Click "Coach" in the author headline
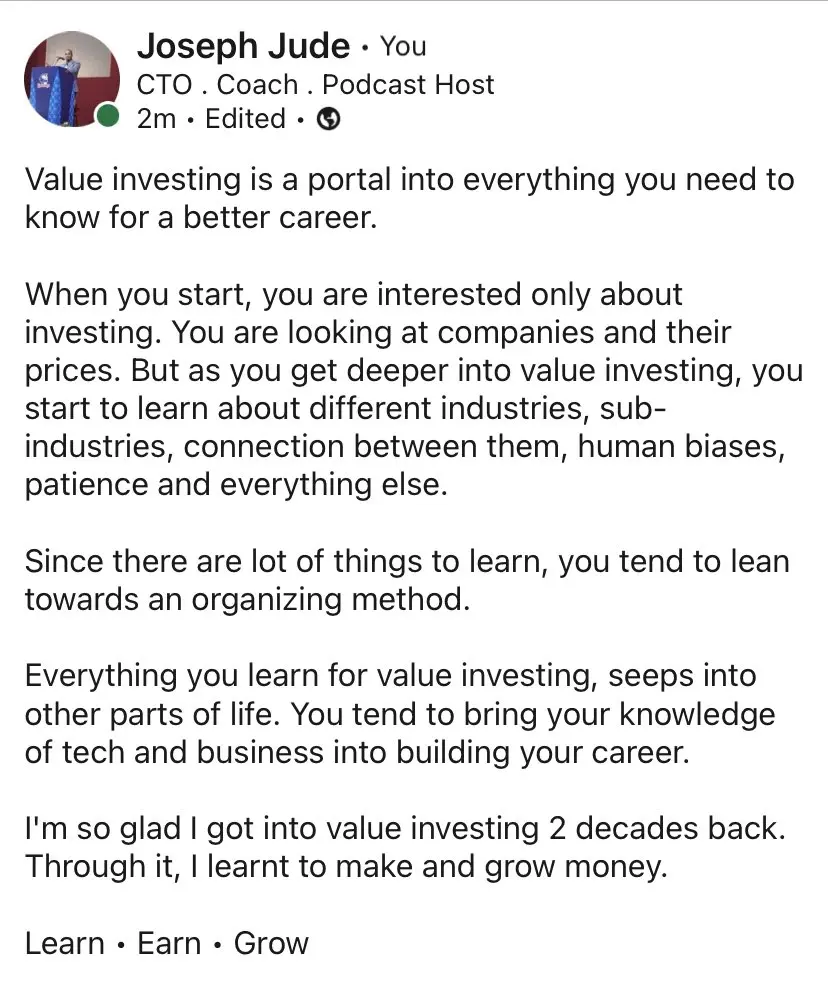This screenshot has width=828, height=1002. click(x=257, y=84)
